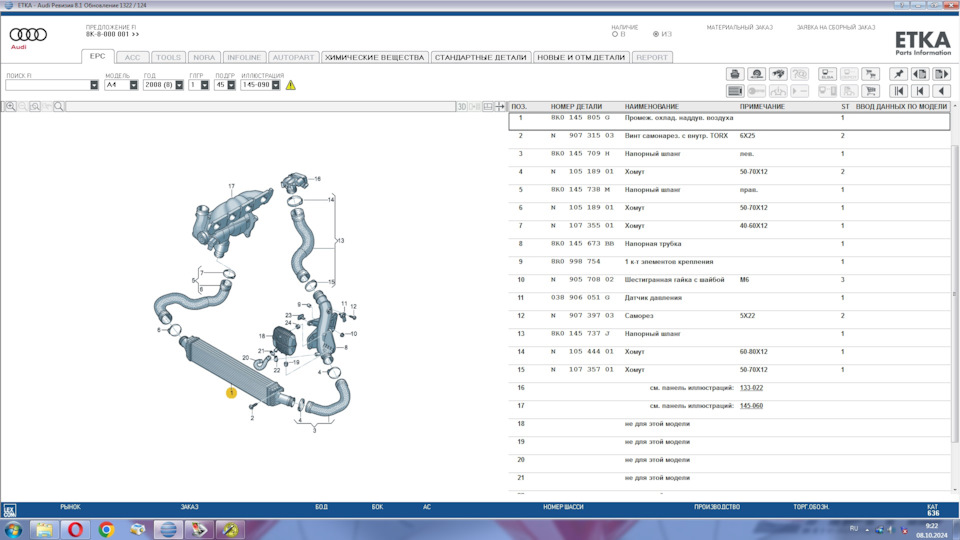The width and height of the screenshot is (960, 540).
Task: Click the ПРЕДЛОЖЕНИЕ FI 8K-8-000 001 link
Action: pos(112,34)
